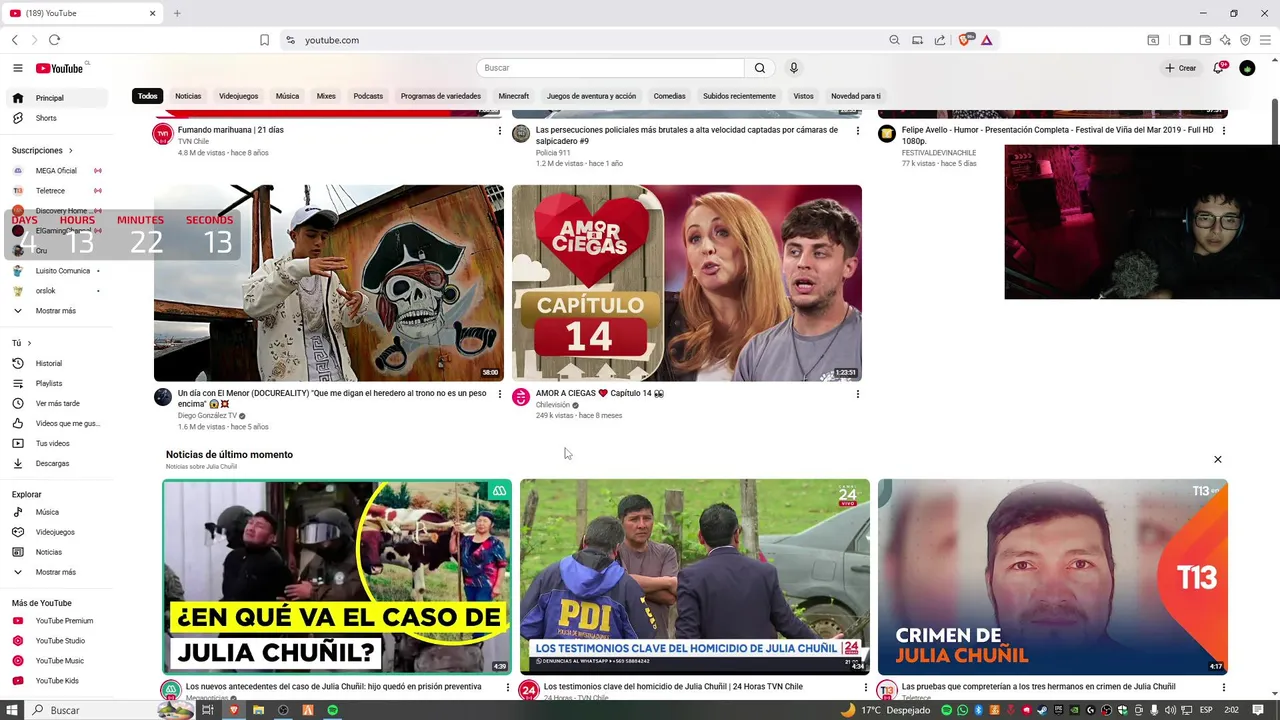Image resolution: width=1280 pixels, height=720 pixels.
Task: Expand Mostrar más under subscriptions
Action: pos(56,311)
